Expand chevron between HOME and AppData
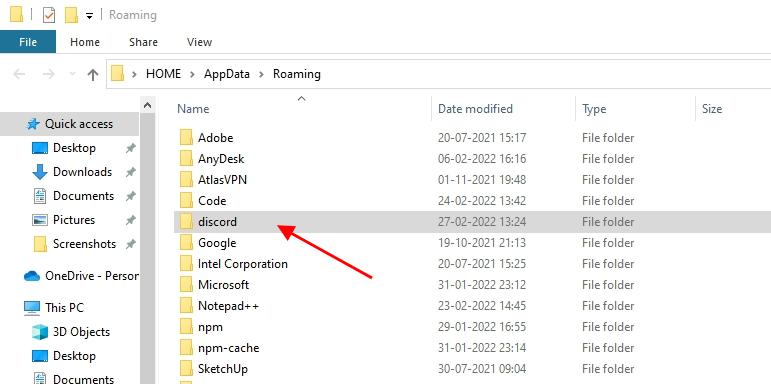Image resolution: width=771 pixels, height=384 pixels. pos(193,74)
